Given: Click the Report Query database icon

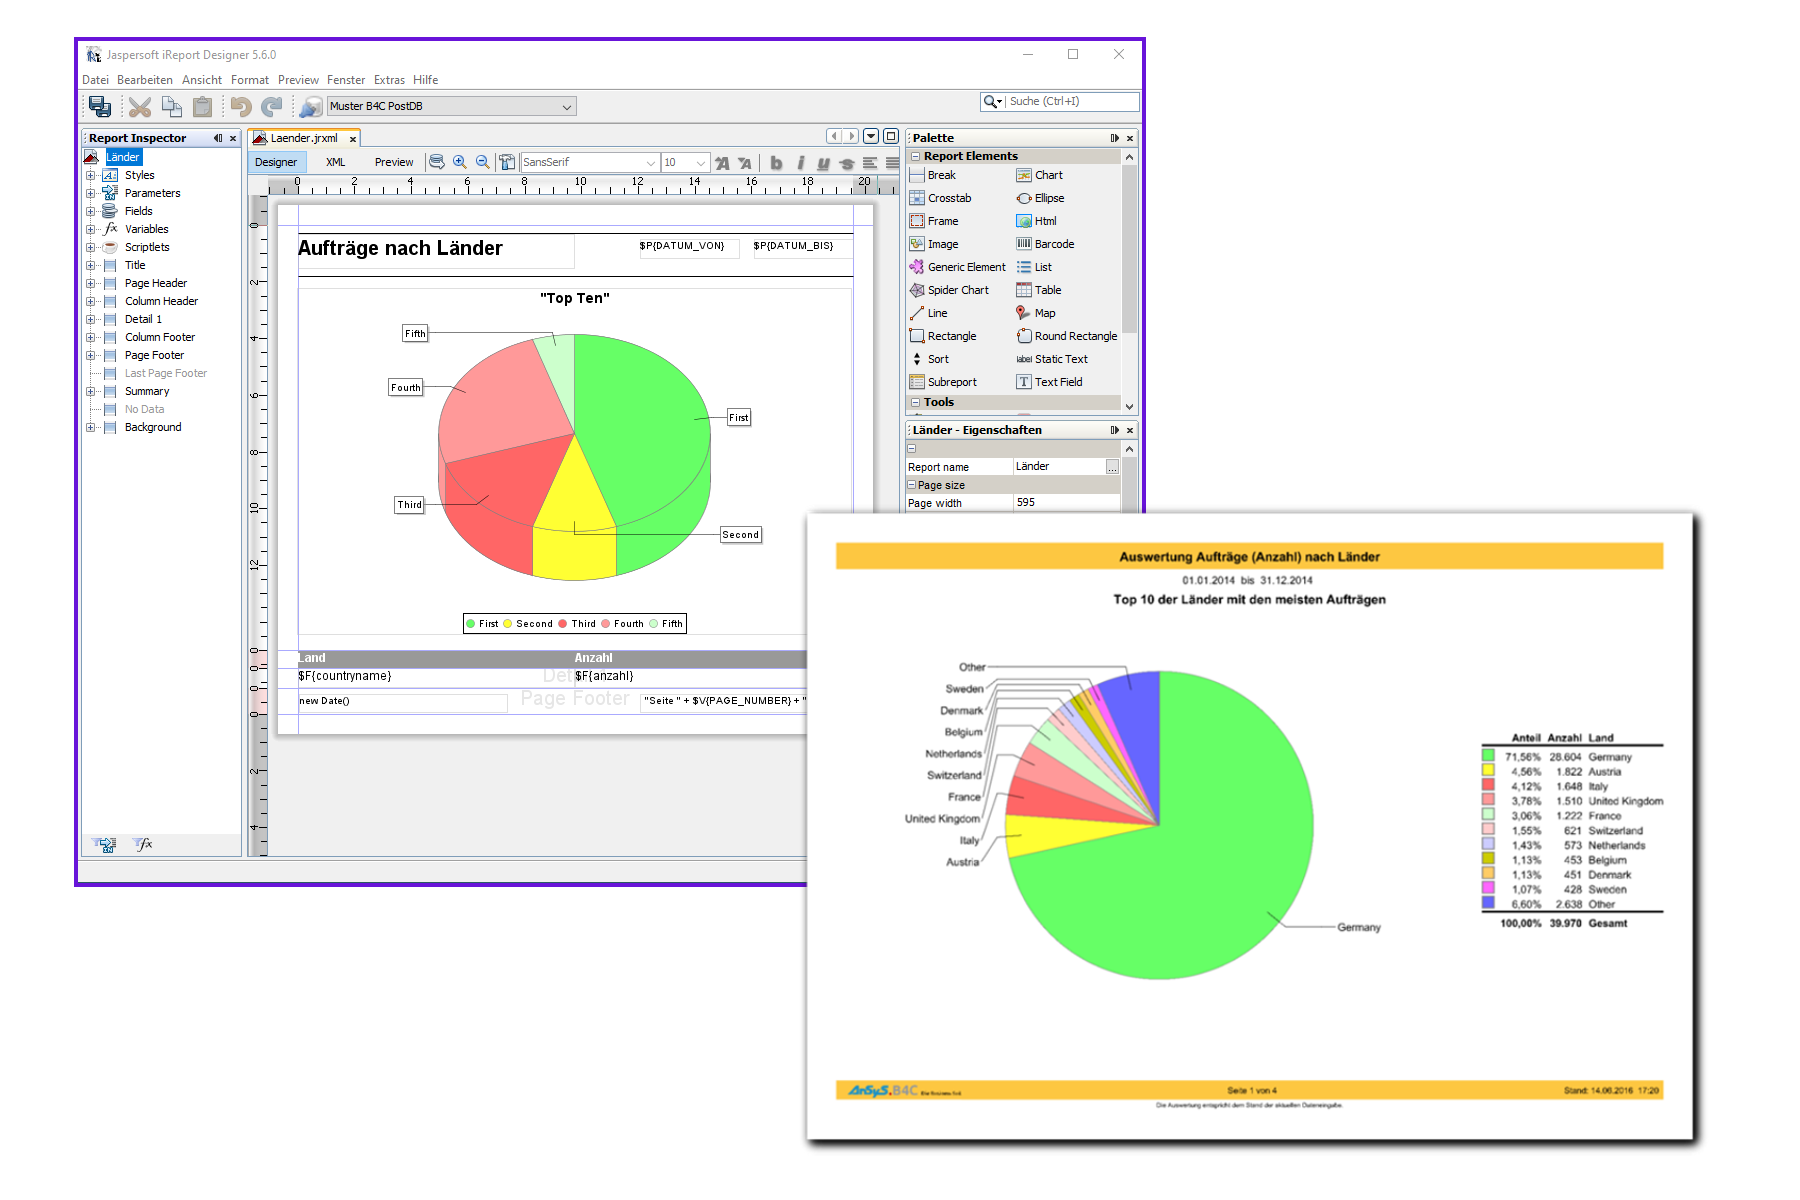Looking at the screenshot, I should click(x=437, y=162).
